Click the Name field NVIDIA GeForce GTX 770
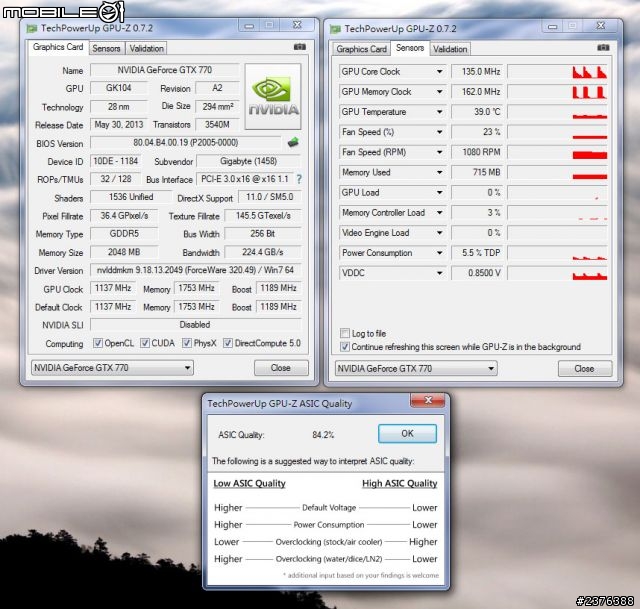 click(164, 70)
